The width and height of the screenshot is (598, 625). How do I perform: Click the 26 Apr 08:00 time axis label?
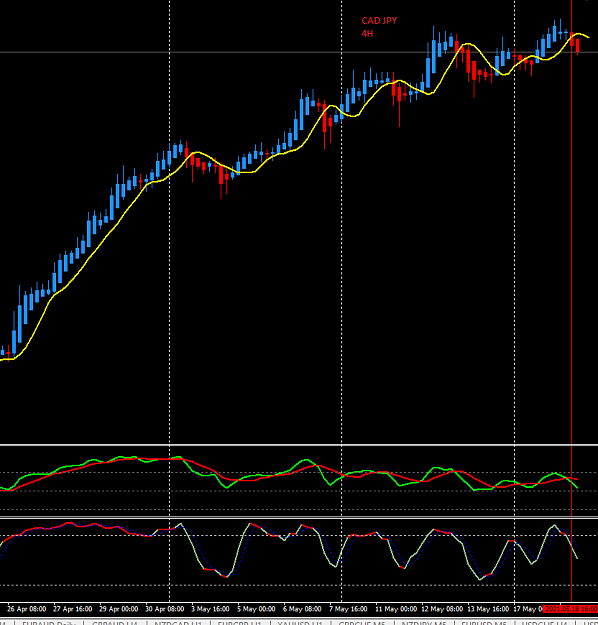[26, 609]
